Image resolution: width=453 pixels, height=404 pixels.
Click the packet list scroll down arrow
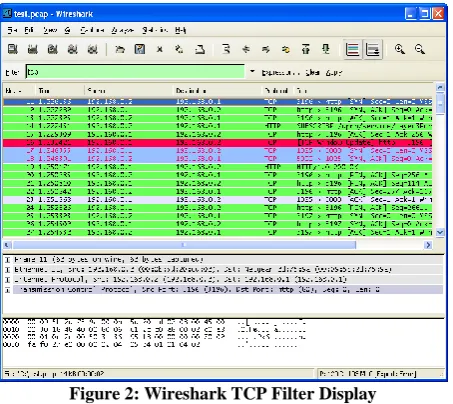pyautogui.click(x=440, y=232)
